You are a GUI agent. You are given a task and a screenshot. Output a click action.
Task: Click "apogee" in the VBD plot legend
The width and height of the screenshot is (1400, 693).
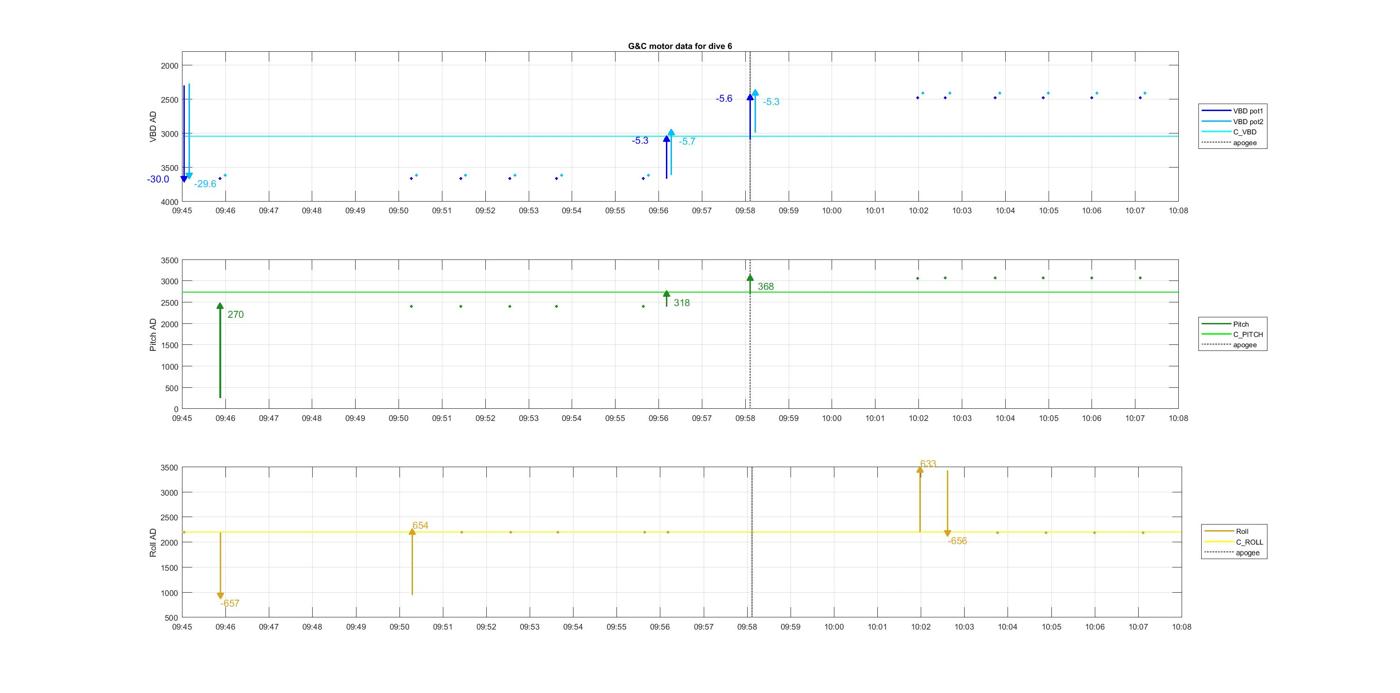pyautogui.click(x=1244, y=143)
